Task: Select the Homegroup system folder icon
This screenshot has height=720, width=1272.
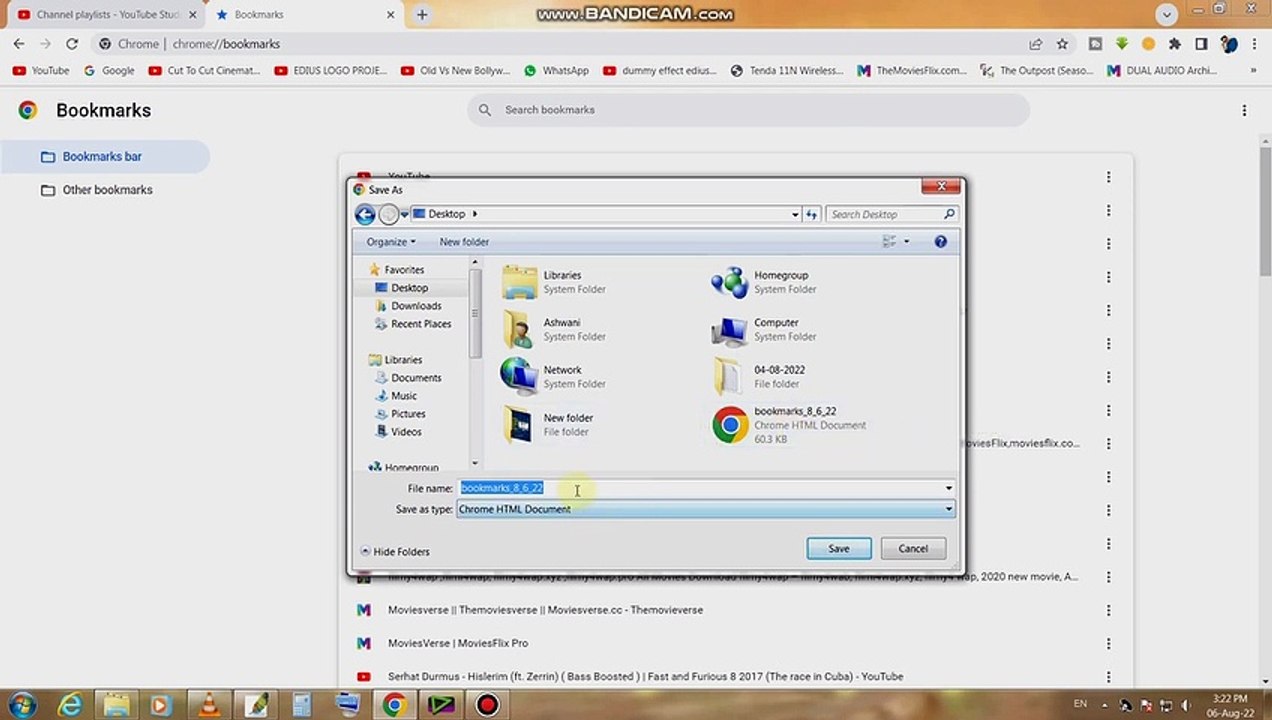Action: coord(730,282)
